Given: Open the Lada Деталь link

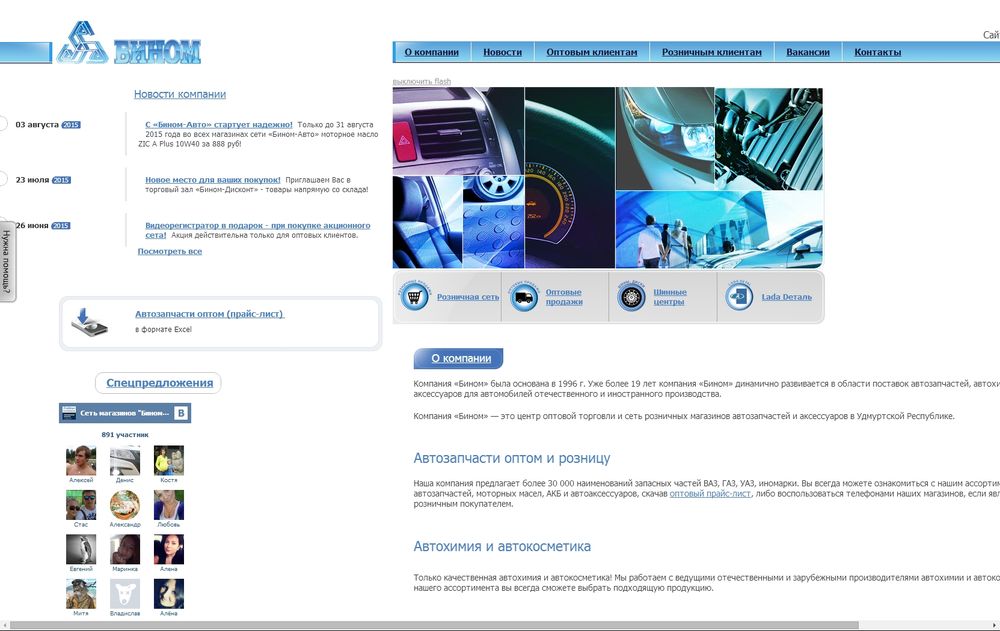Looking at the screenshot, I should pyautogui.click(x=786, y=297).
